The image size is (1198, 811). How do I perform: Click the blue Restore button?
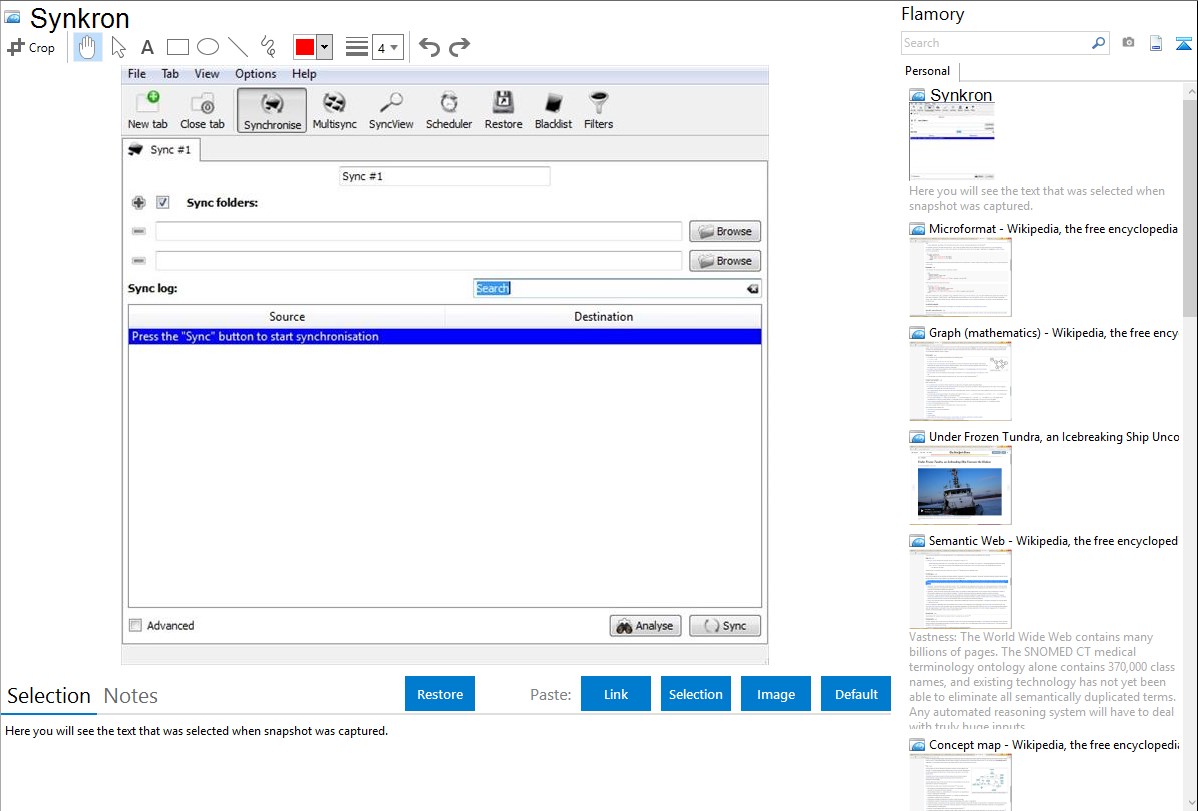[x=440, y=694]
